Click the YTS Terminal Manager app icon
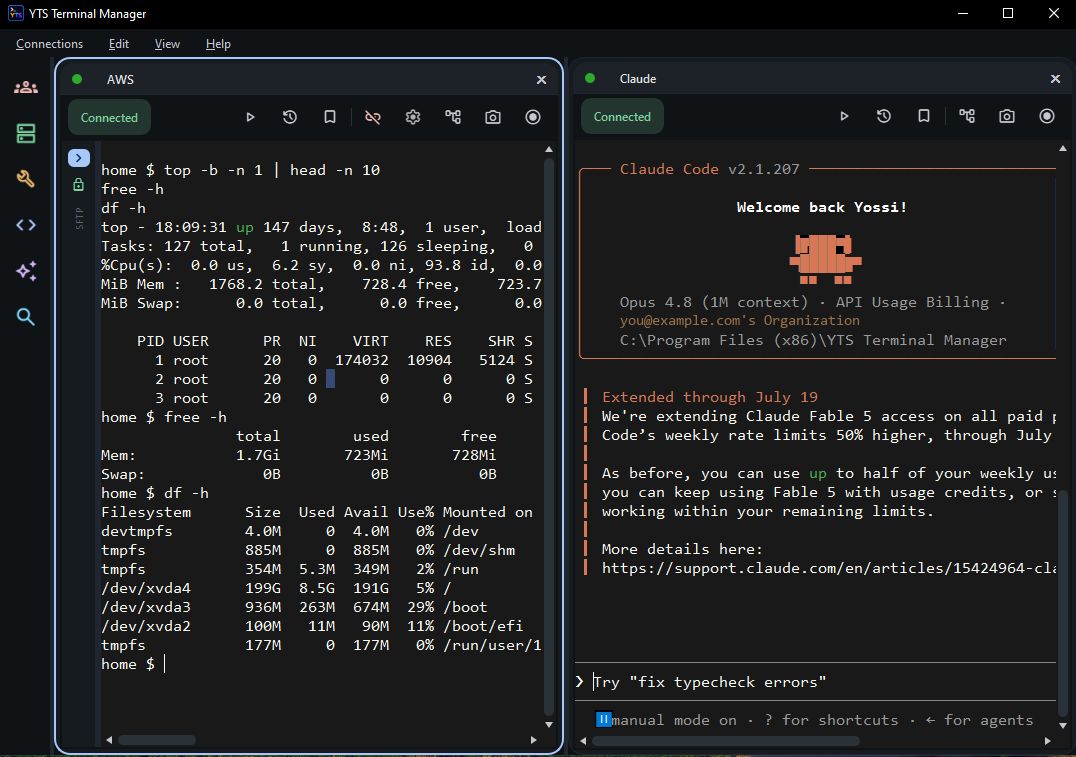 click(16, 14)
